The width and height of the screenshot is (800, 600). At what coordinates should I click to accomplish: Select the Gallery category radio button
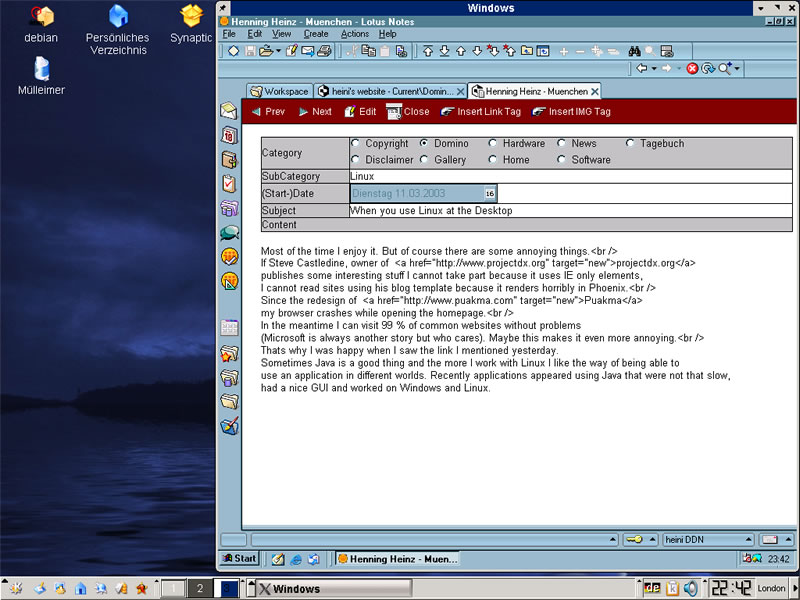(424, 160)
